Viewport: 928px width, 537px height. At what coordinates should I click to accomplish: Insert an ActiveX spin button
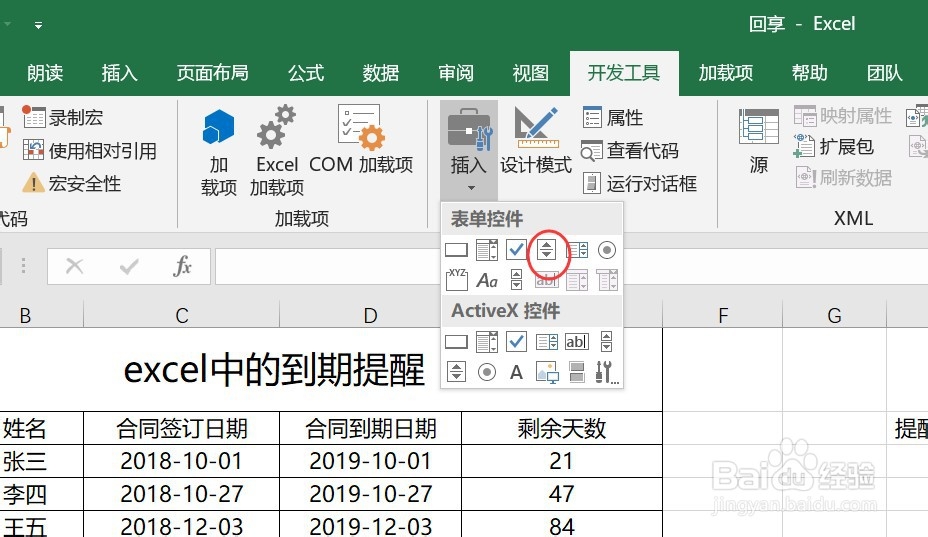pos(456,372)
